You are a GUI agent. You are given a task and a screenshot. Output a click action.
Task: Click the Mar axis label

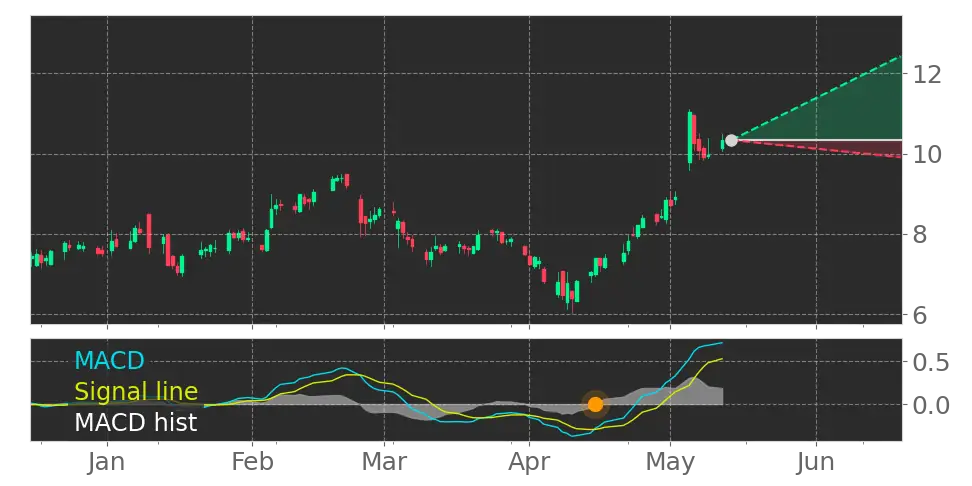(x=384, y=462)
